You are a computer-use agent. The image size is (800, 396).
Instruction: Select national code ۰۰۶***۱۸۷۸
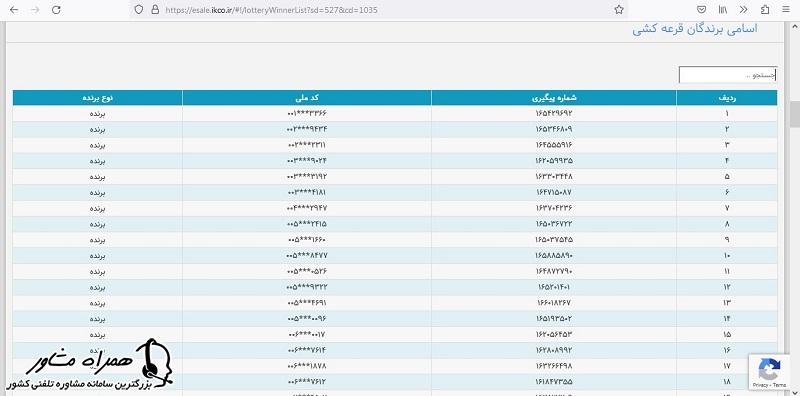click(307, 366)
